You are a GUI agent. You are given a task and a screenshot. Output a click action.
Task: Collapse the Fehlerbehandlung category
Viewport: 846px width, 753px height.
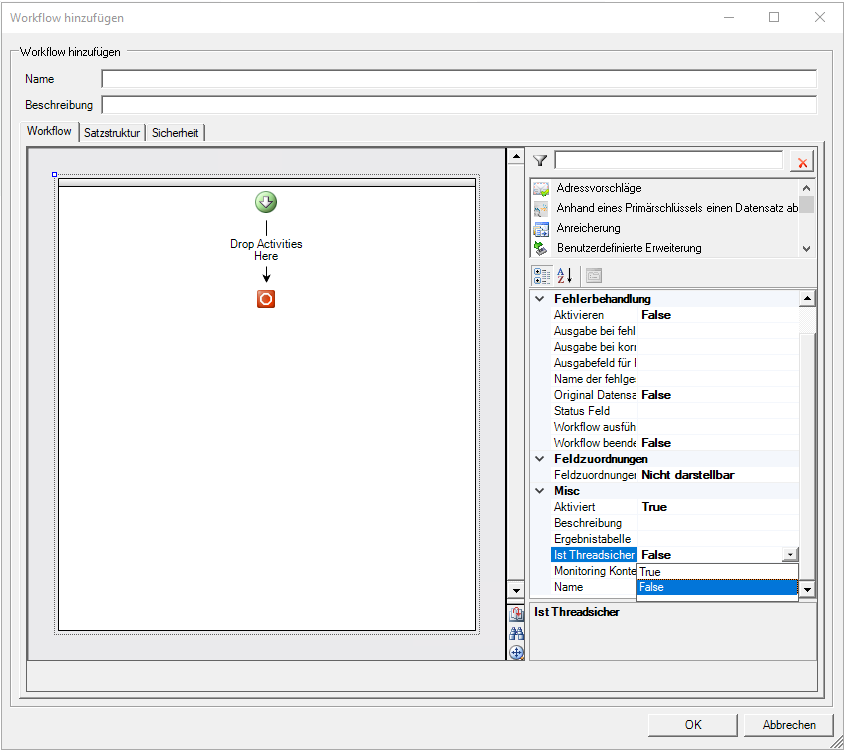540,298
